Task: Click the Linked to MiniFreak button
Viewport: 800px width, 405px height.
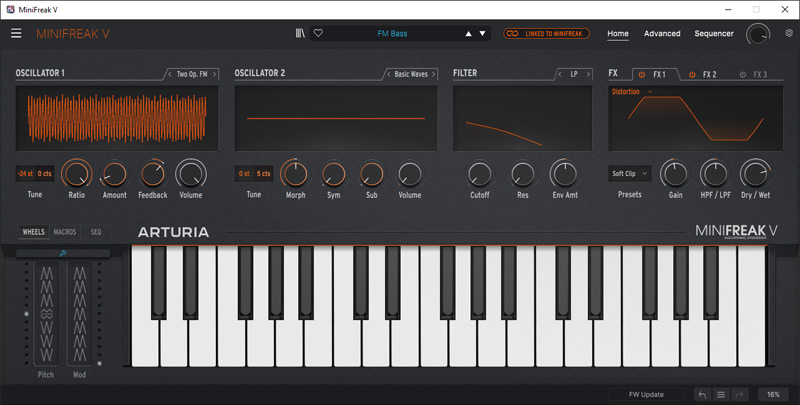Action: 547,33
